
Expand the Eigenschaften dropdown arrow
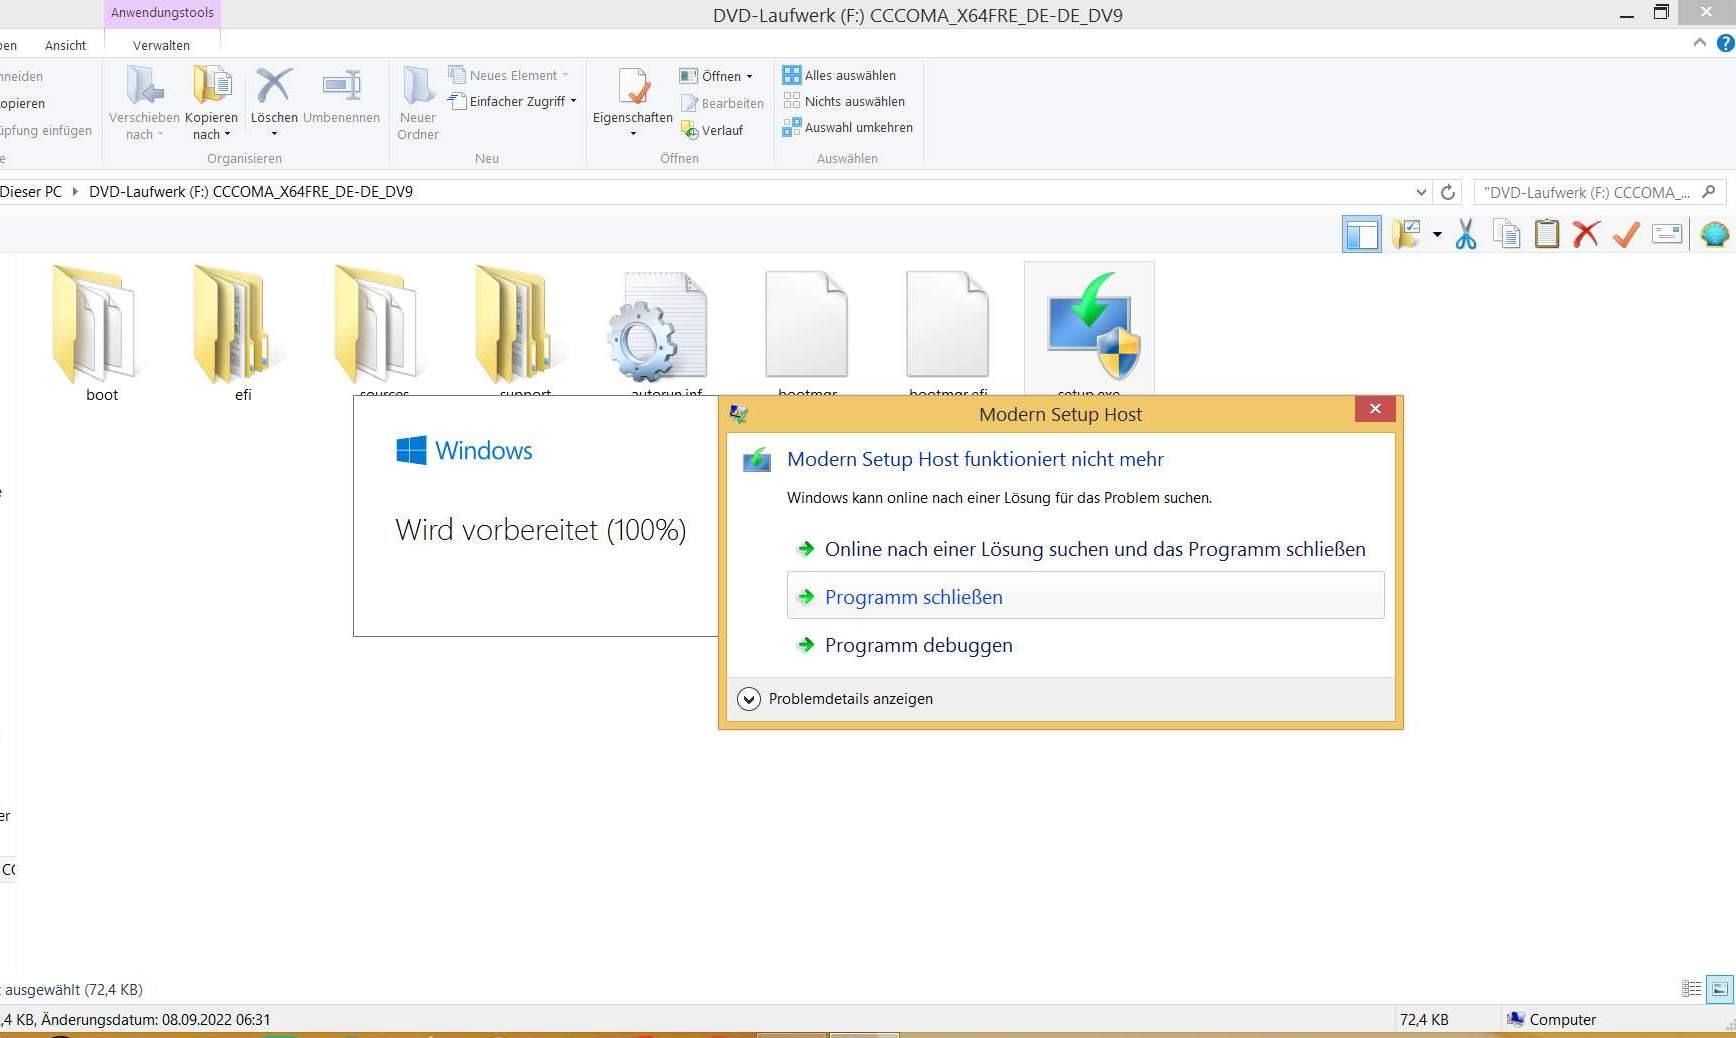pos(633,134)
